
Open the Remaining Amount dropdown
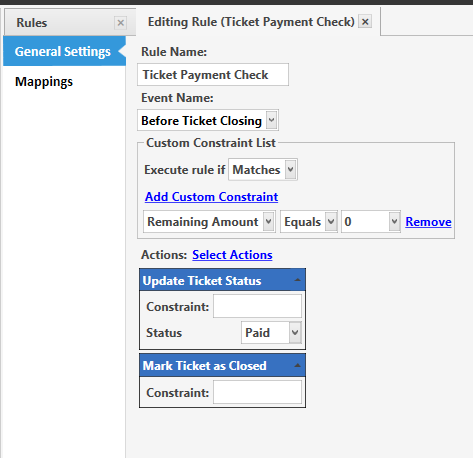[209, 222]
